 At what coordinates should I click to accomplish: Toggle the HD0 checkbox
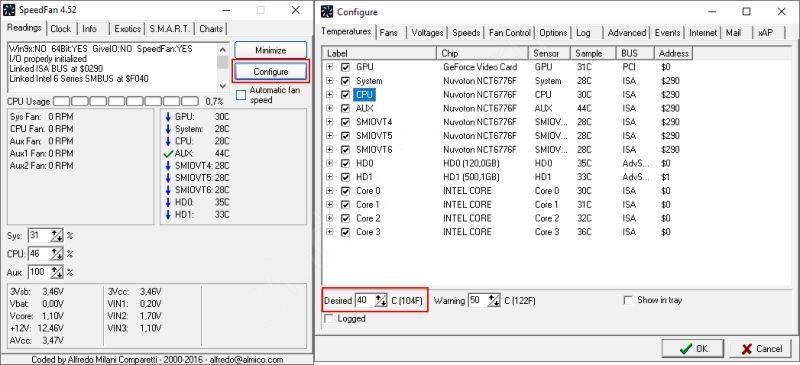tap(345, 163)
